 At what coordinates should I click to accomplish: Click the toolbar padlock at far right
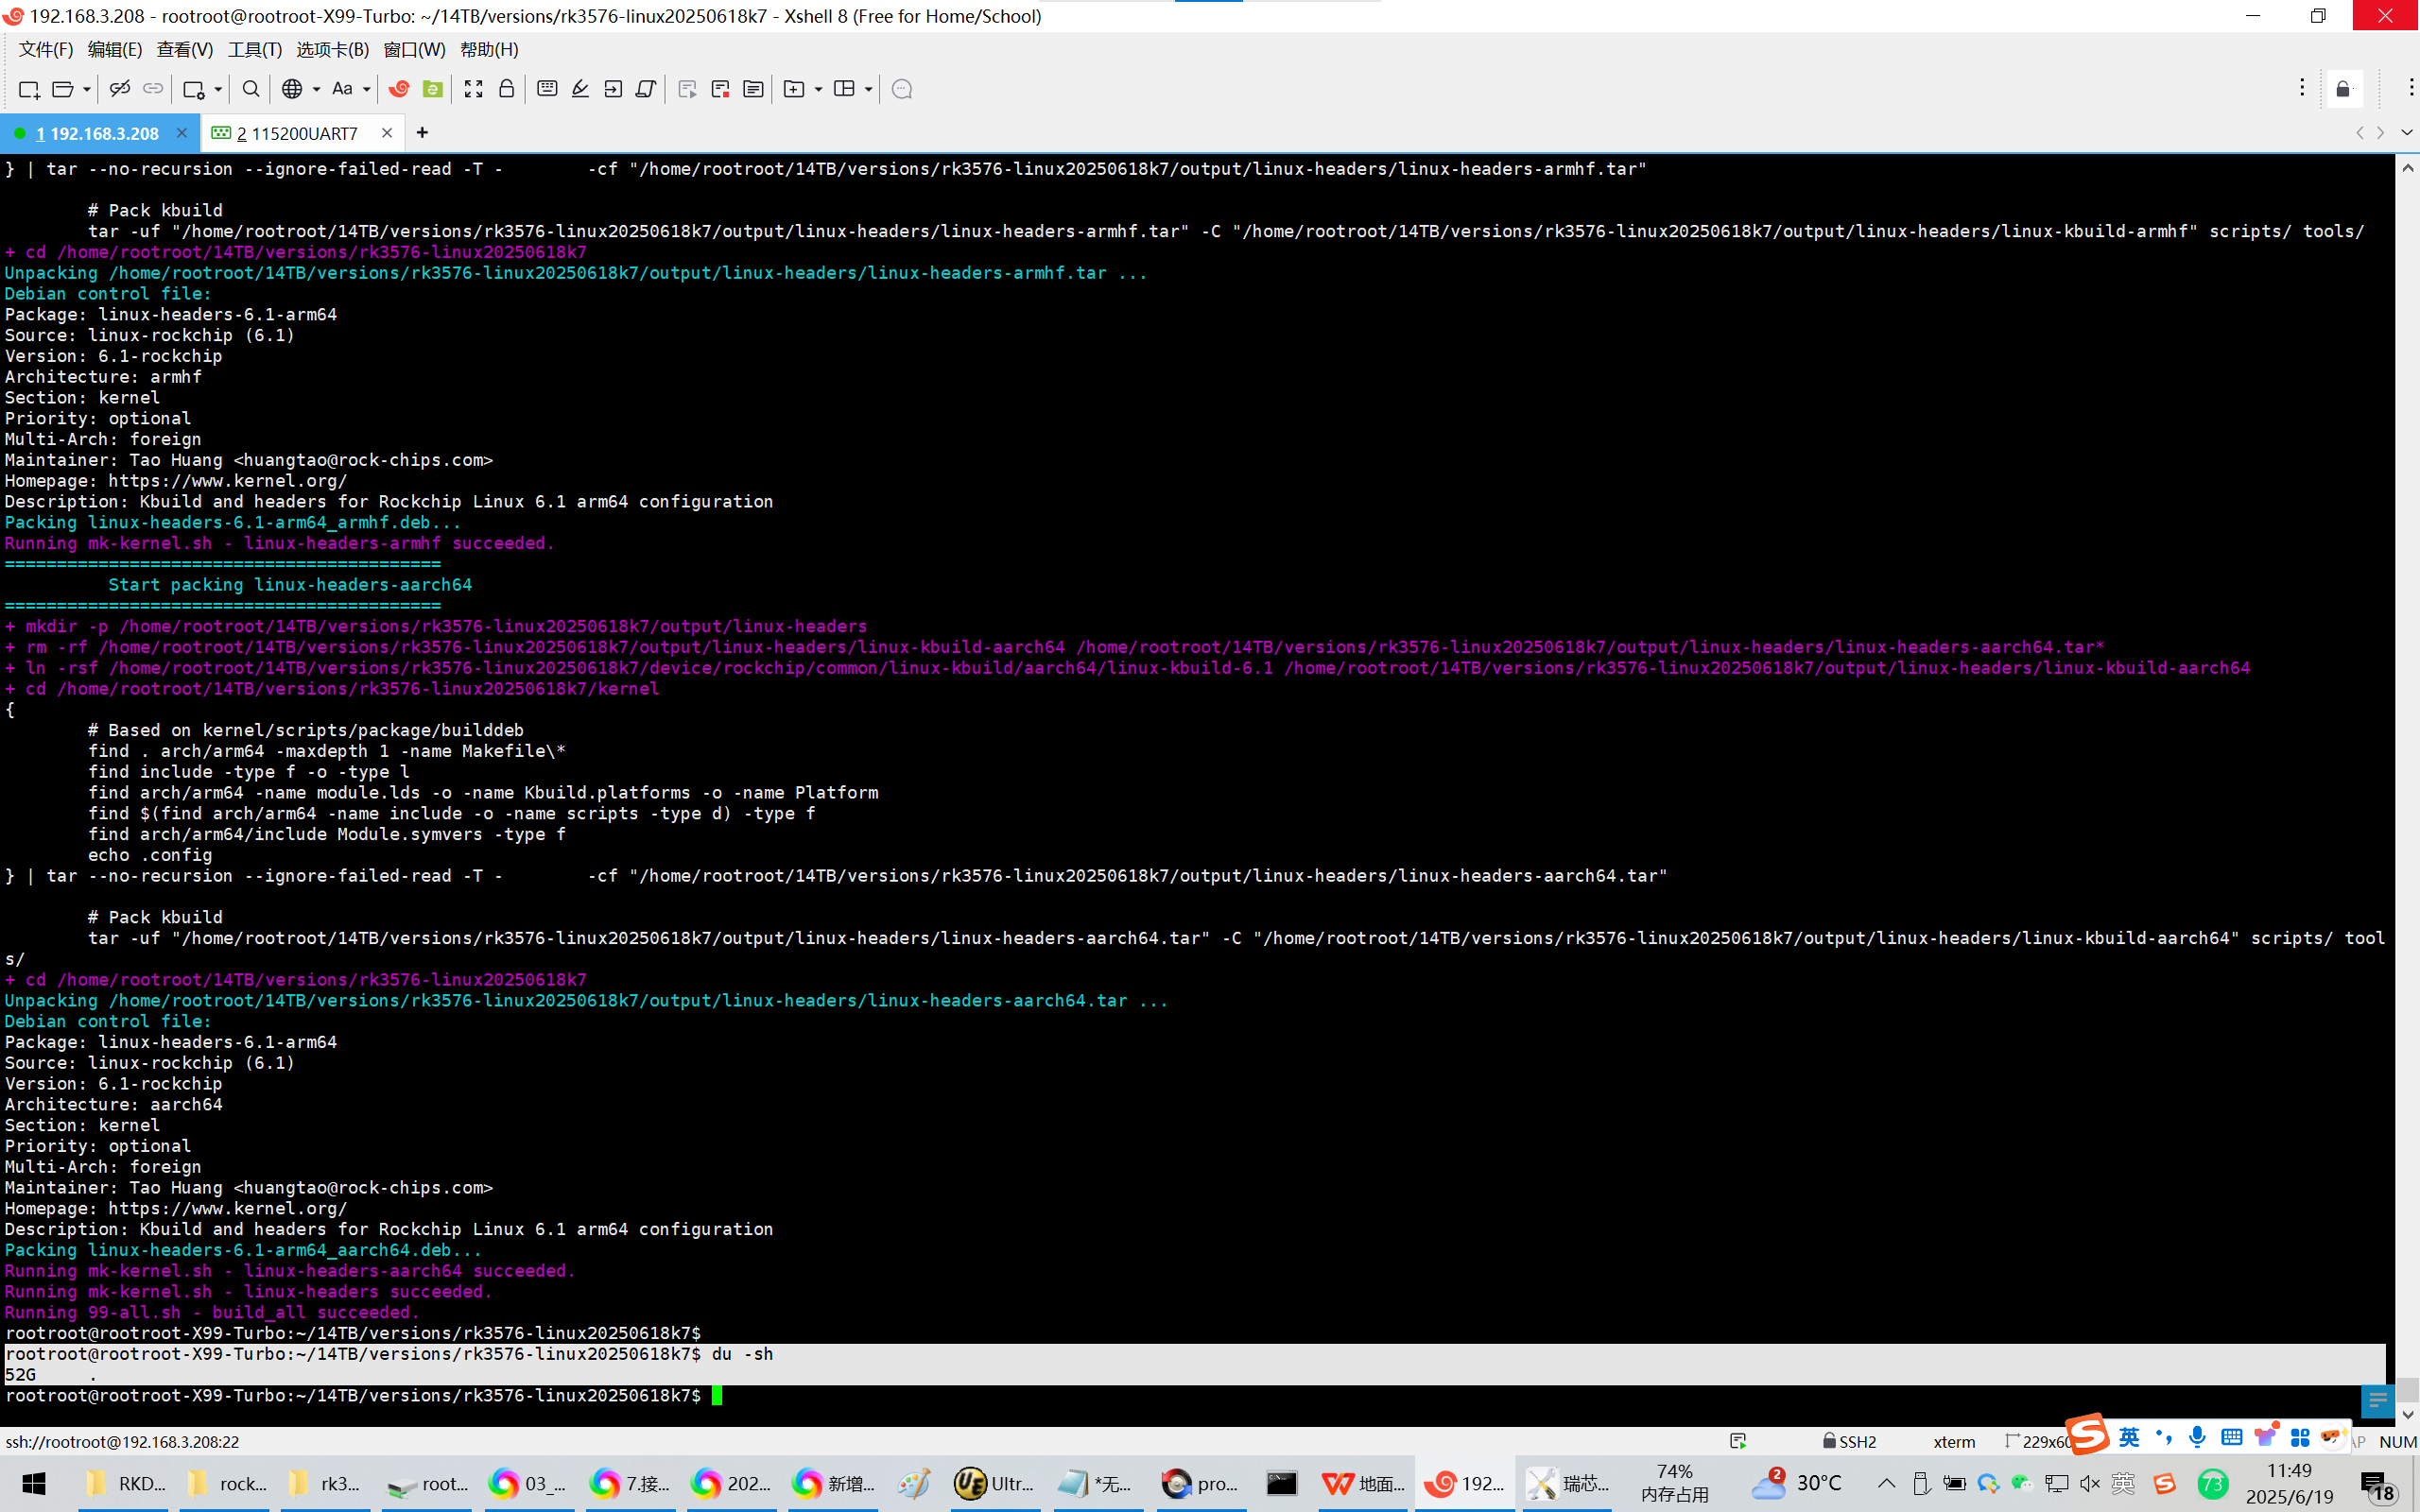[x=2343, y=90]
